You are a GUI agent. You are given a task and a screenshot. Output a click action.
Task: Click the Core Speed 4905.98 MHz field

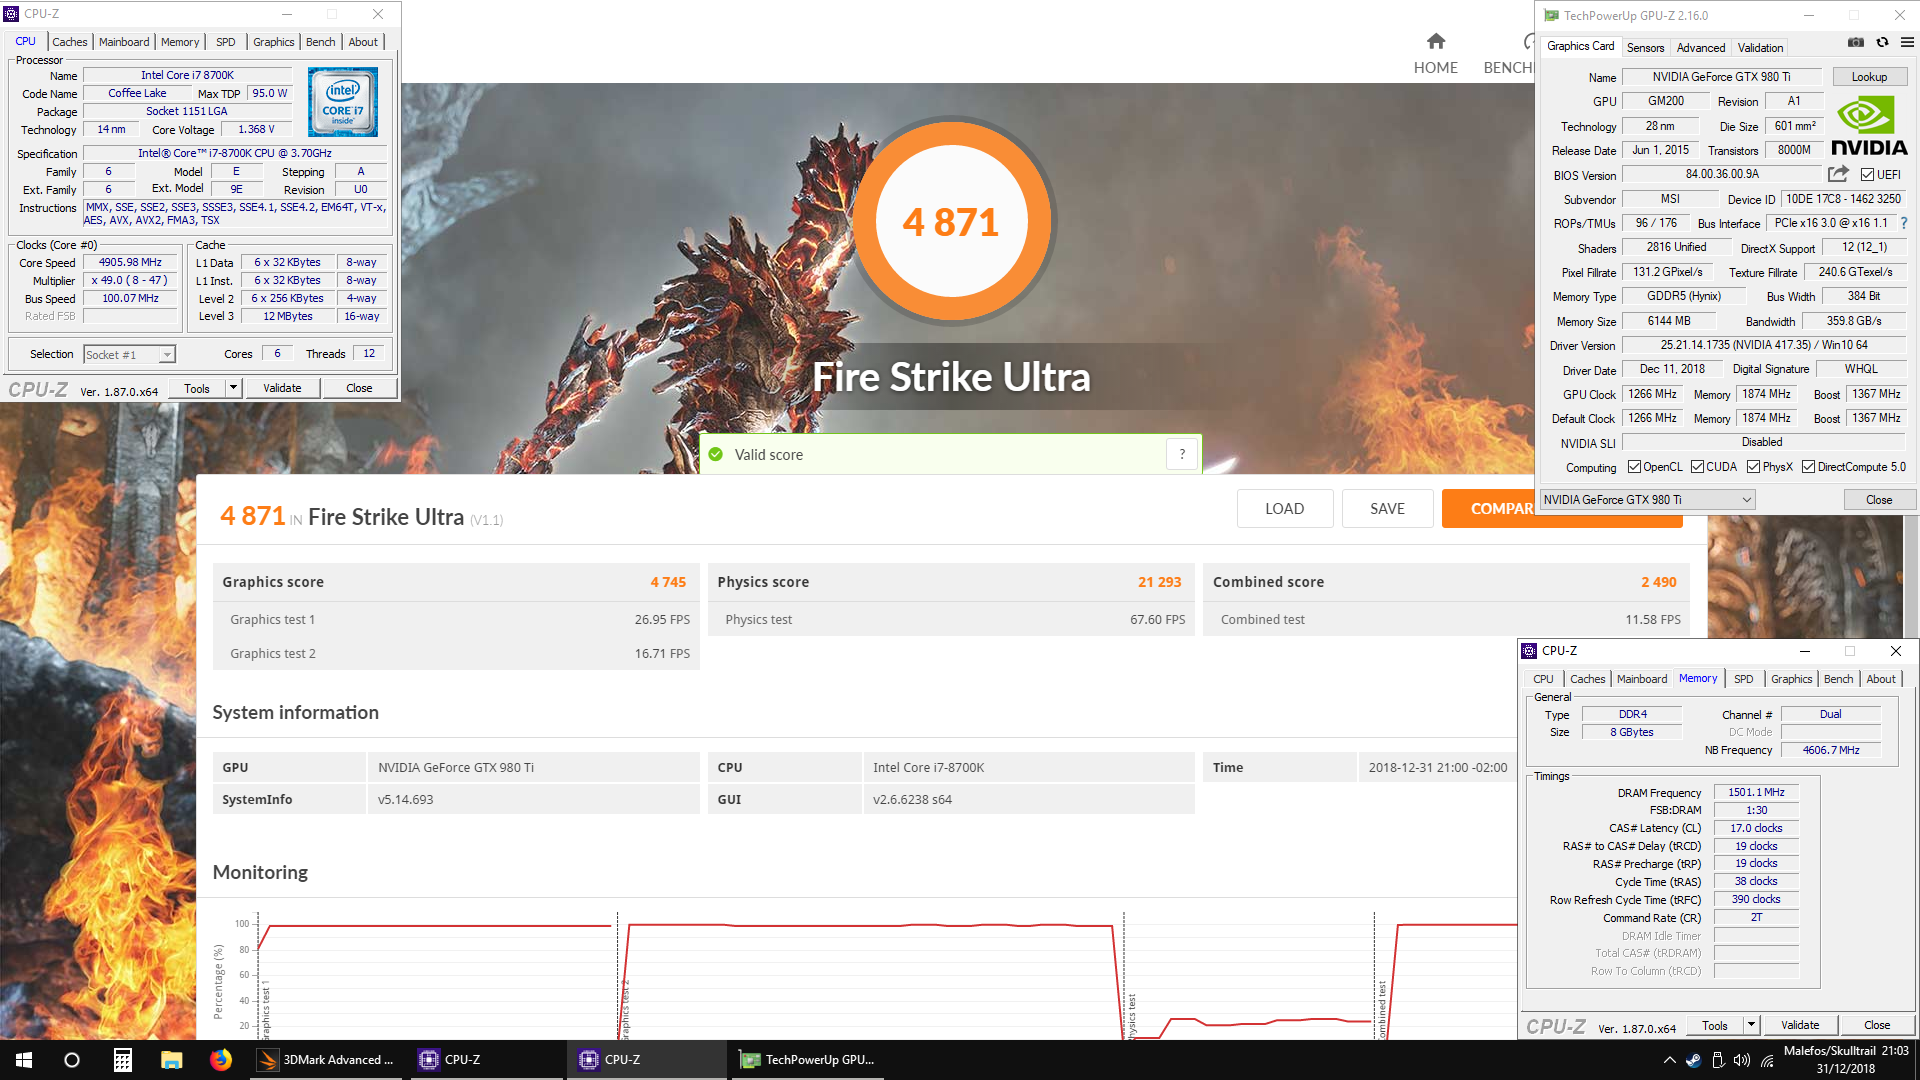click(x=130, y=262)
